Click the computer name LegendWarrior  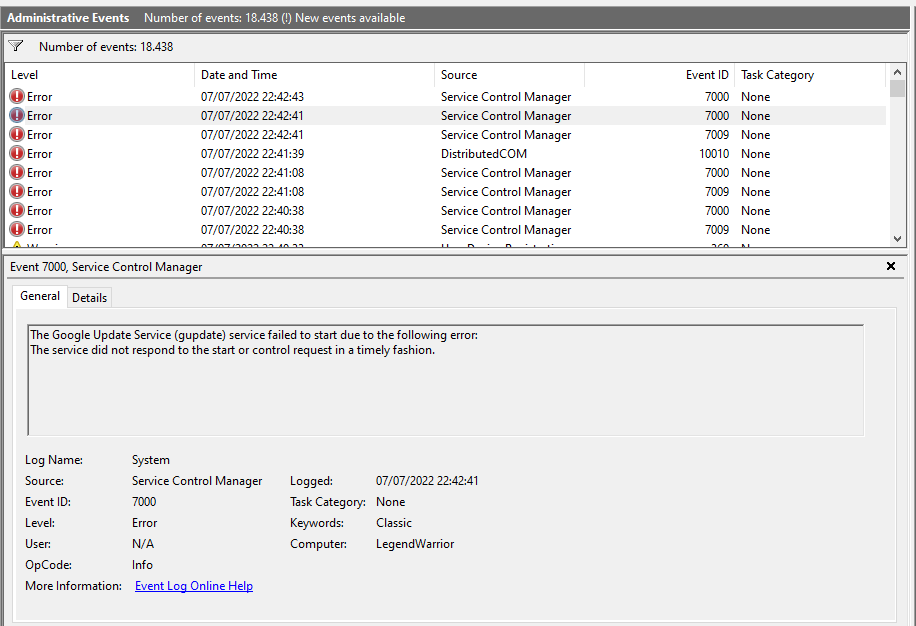[x=415, y=544]
